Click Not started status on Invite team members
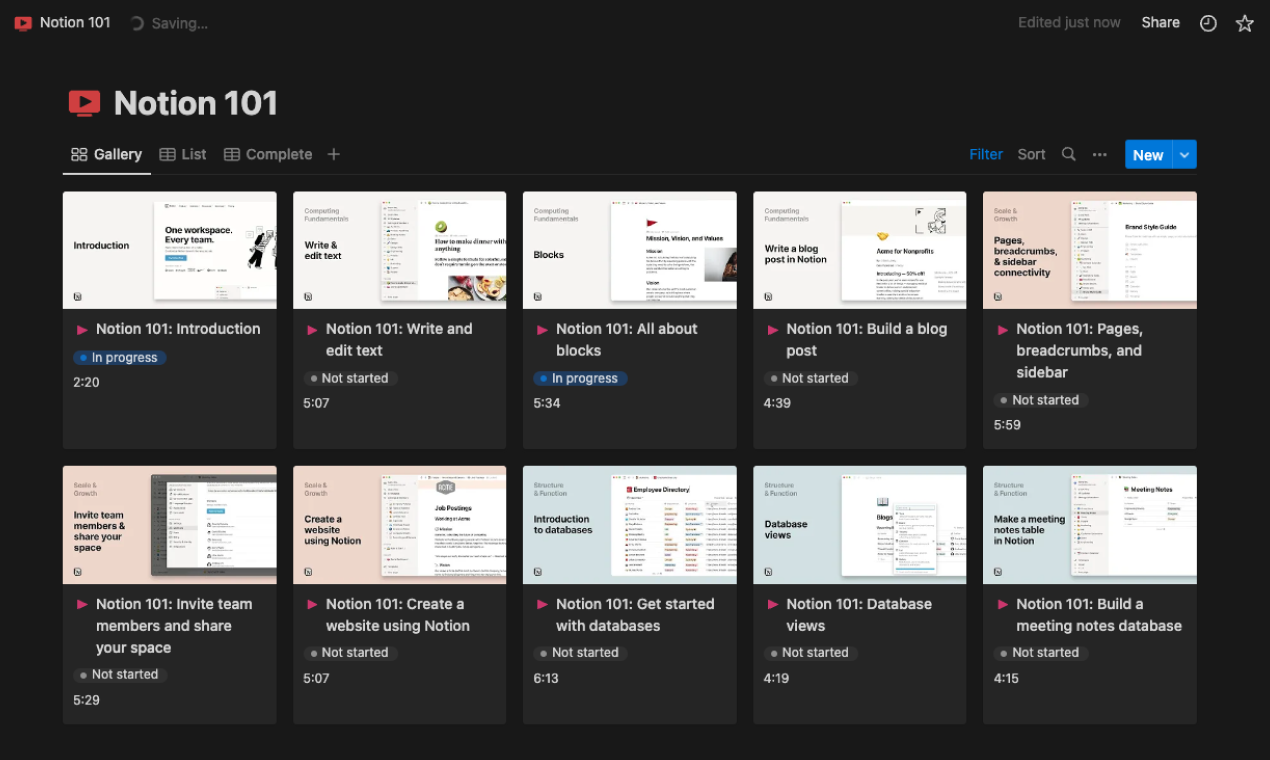The height and width of the screenshot is (760, 1270). (121, 675)
